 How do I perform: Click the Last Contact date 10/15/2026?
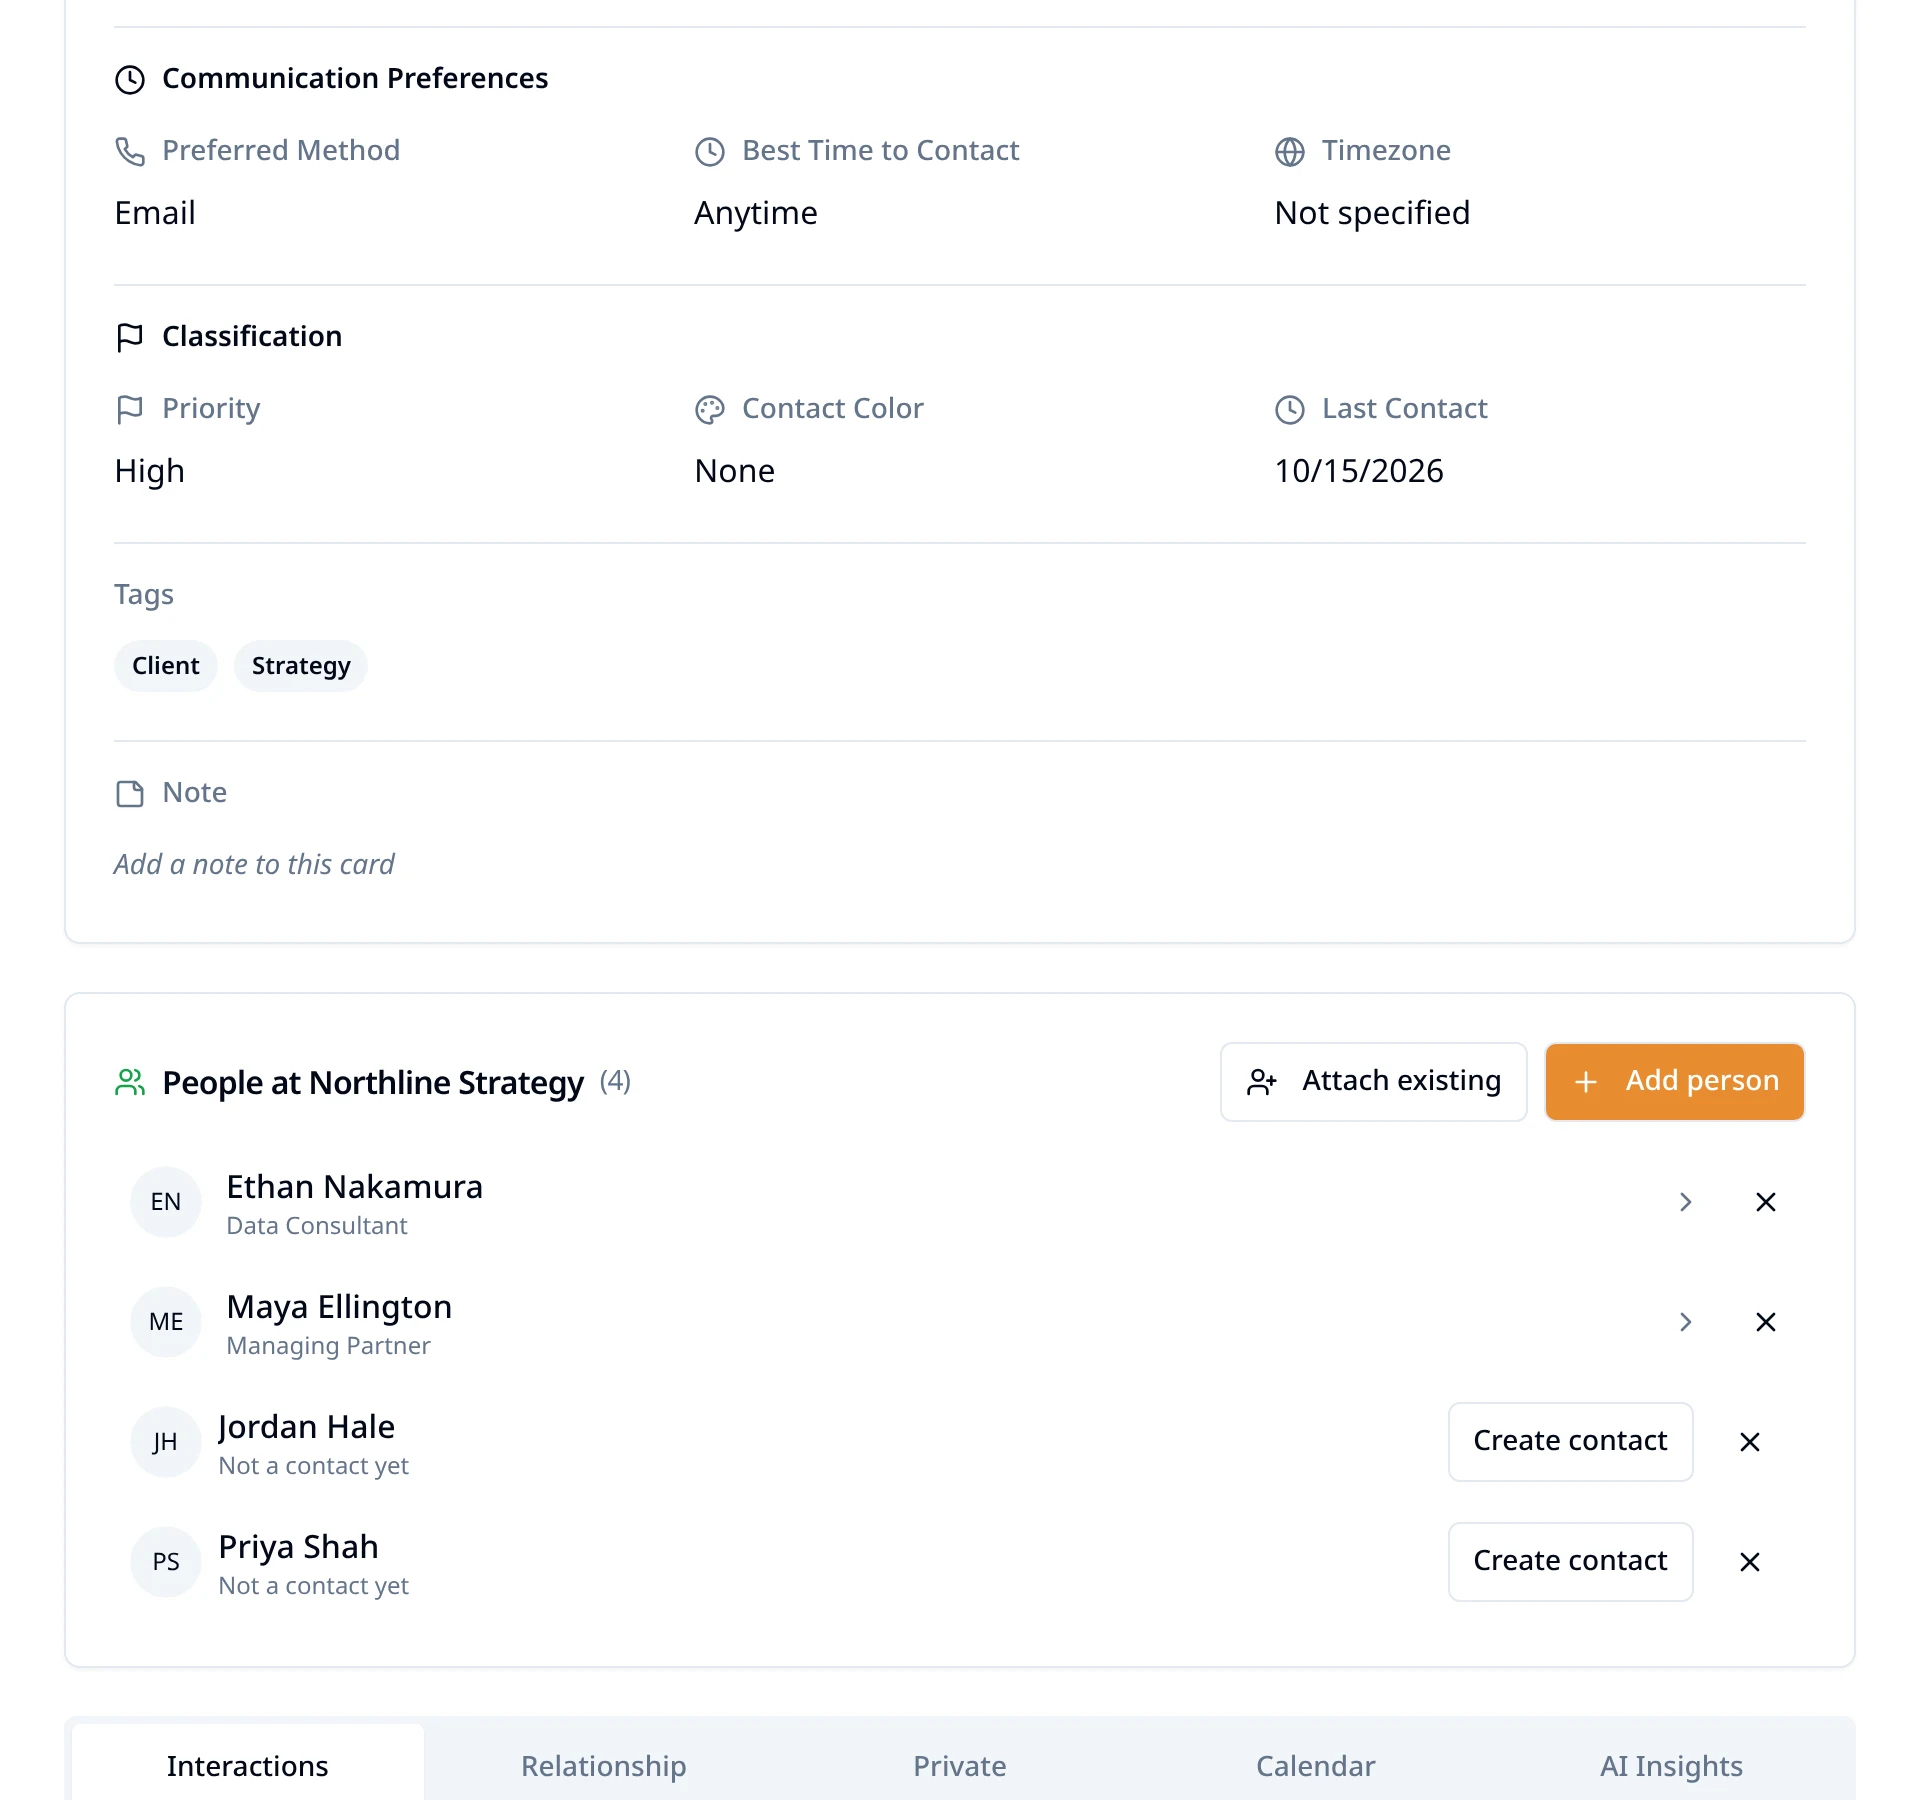(x=1359, y=471)
